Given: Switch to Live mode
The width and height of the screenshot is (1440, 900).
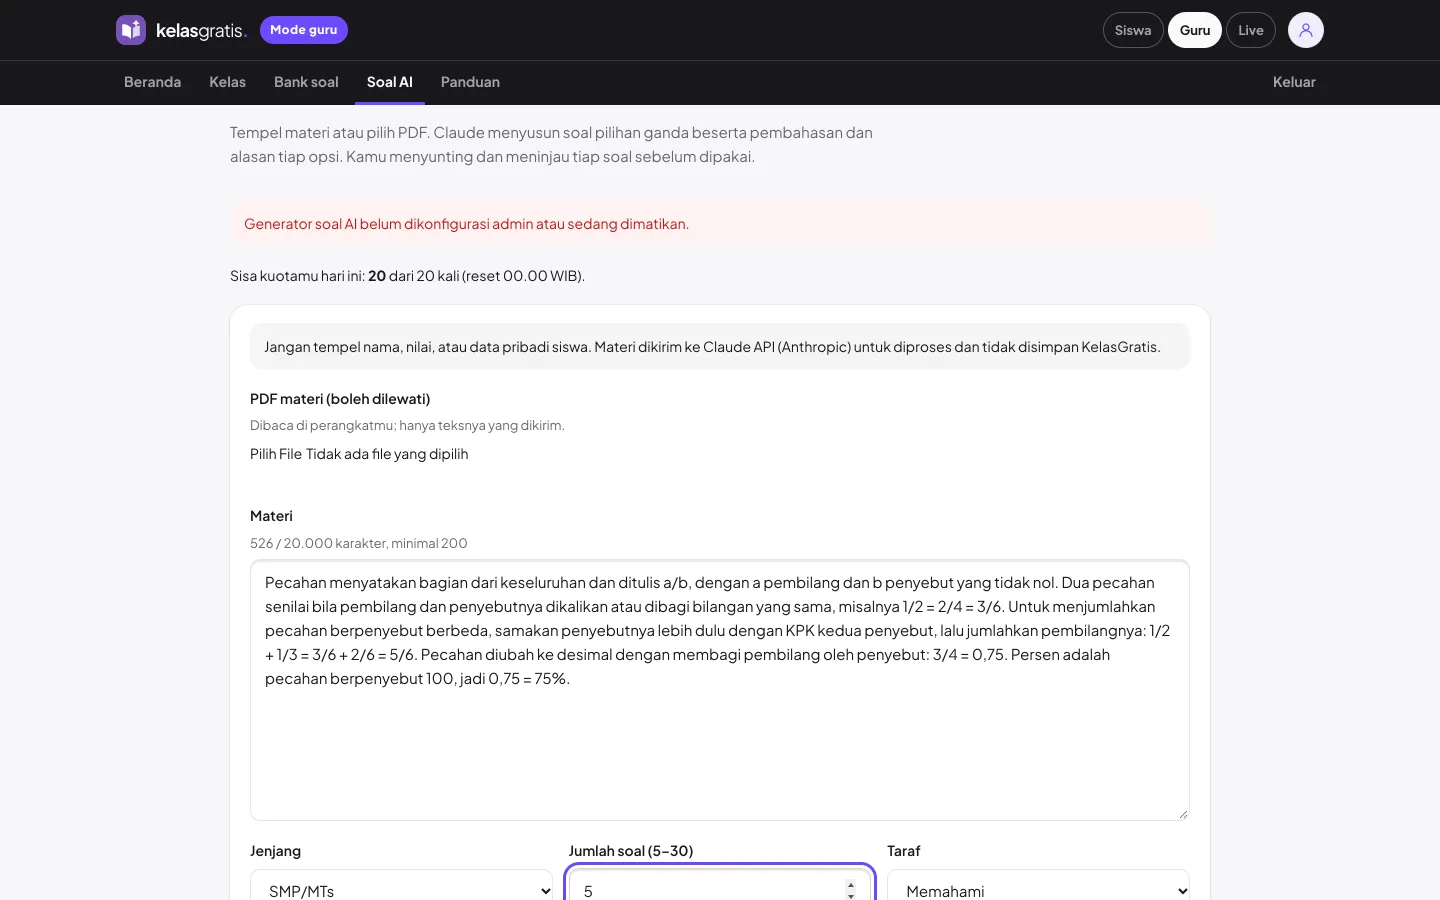Looking at the screenshot, I should [1251, 30].
